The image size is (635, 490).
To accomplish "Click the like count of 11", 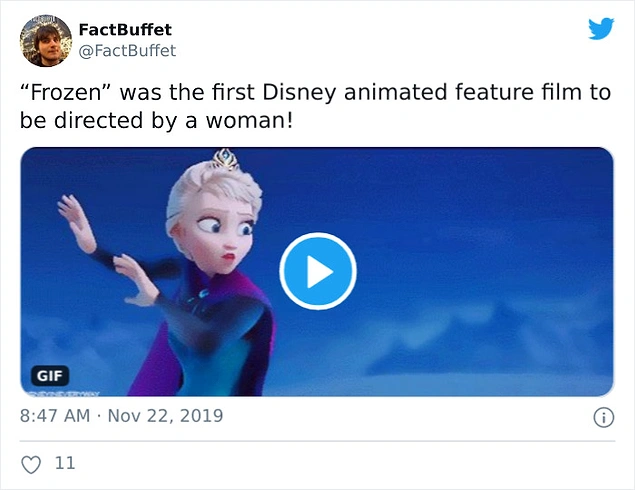I will pos(65,464).
